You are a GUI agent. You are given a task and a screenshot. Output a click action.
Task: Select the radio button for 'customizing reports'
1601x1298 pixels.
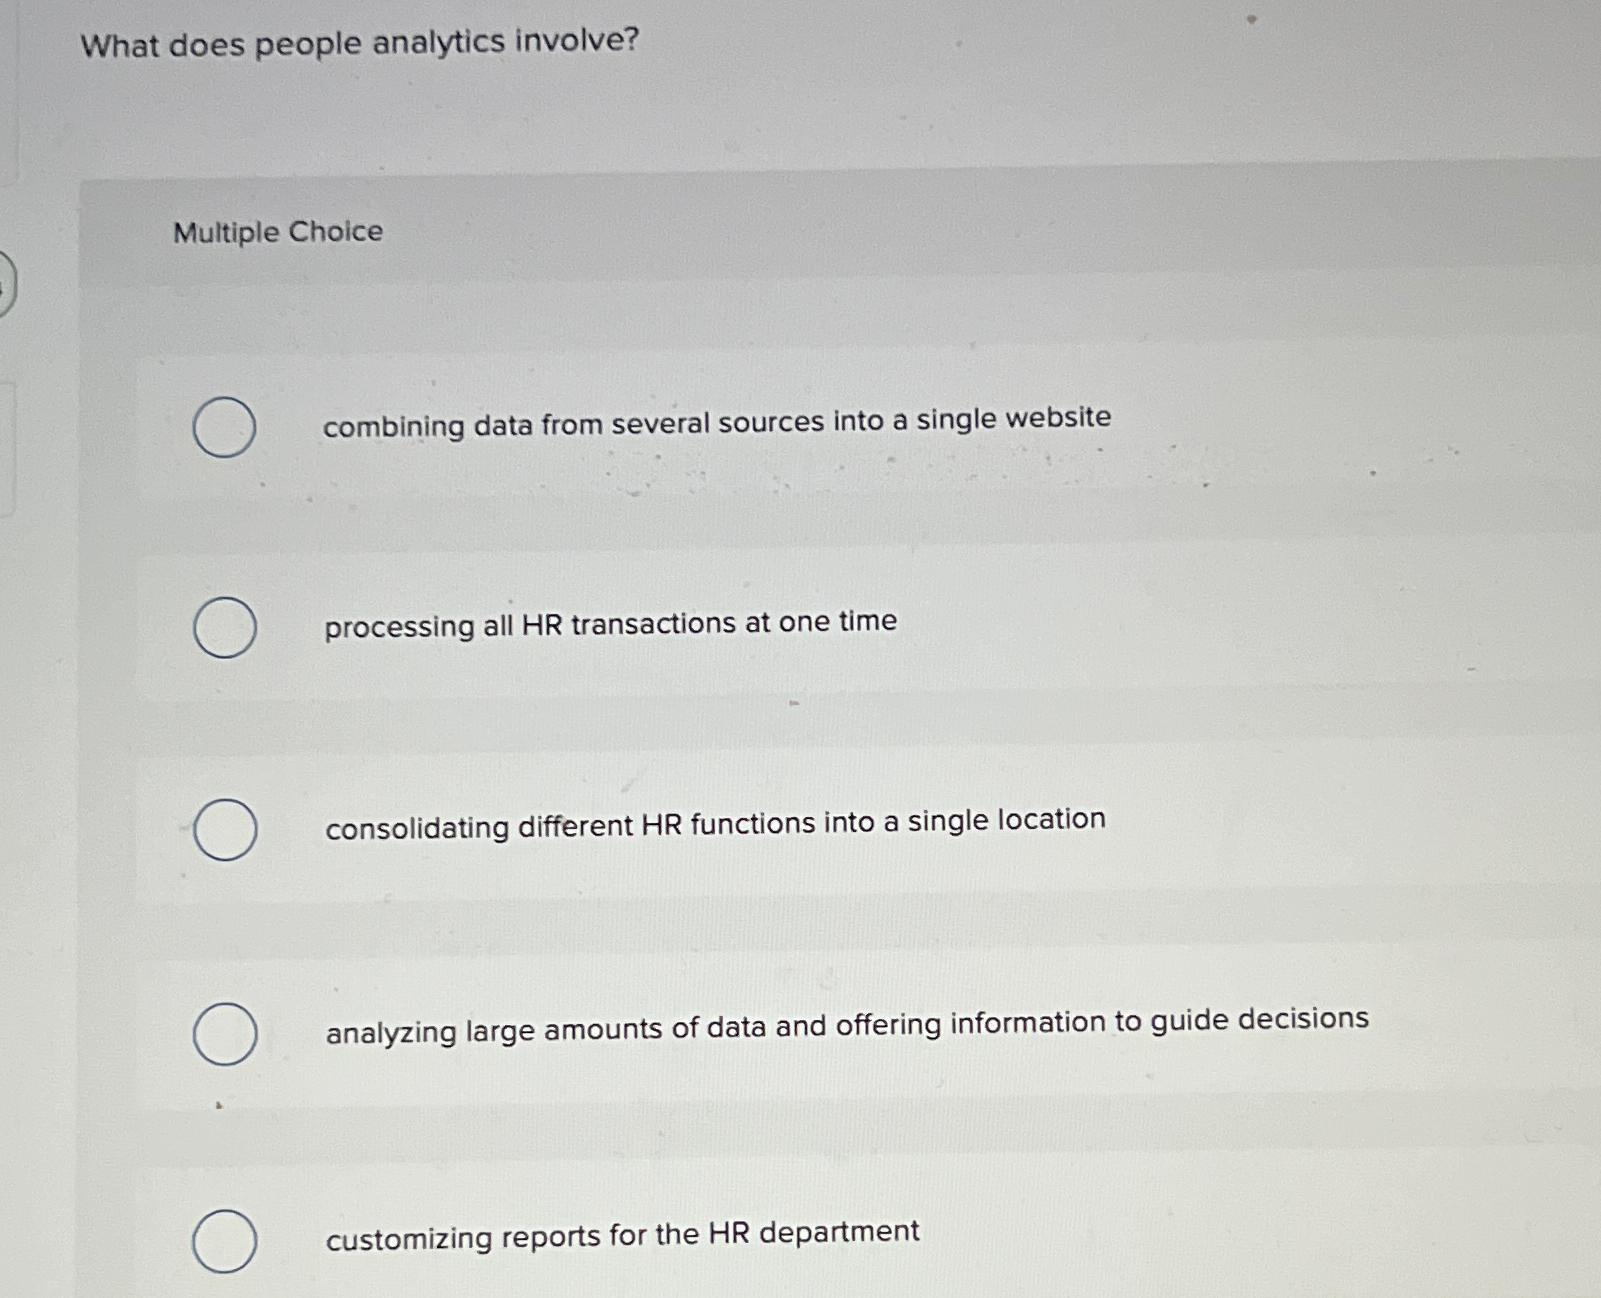click(224, 1240)
